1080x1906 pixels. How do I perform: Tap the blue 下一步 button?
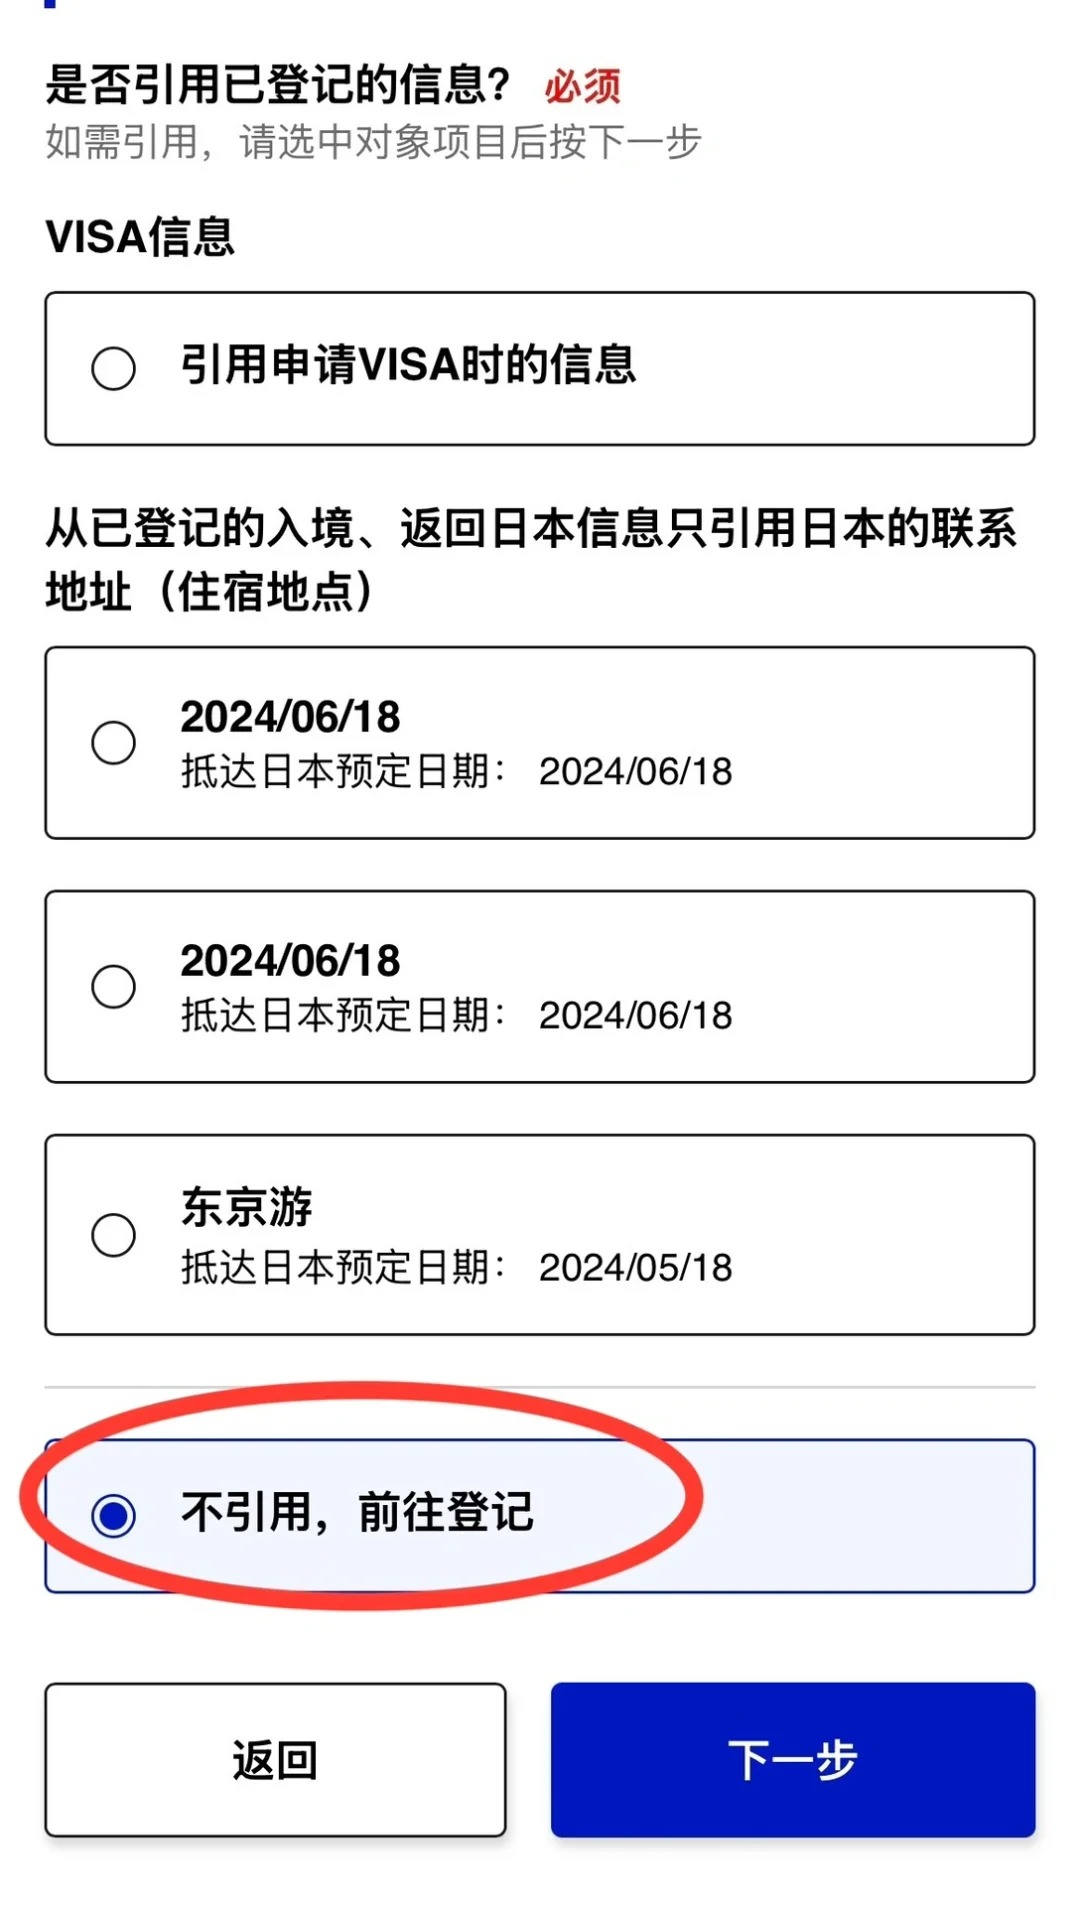[792, 1759]
